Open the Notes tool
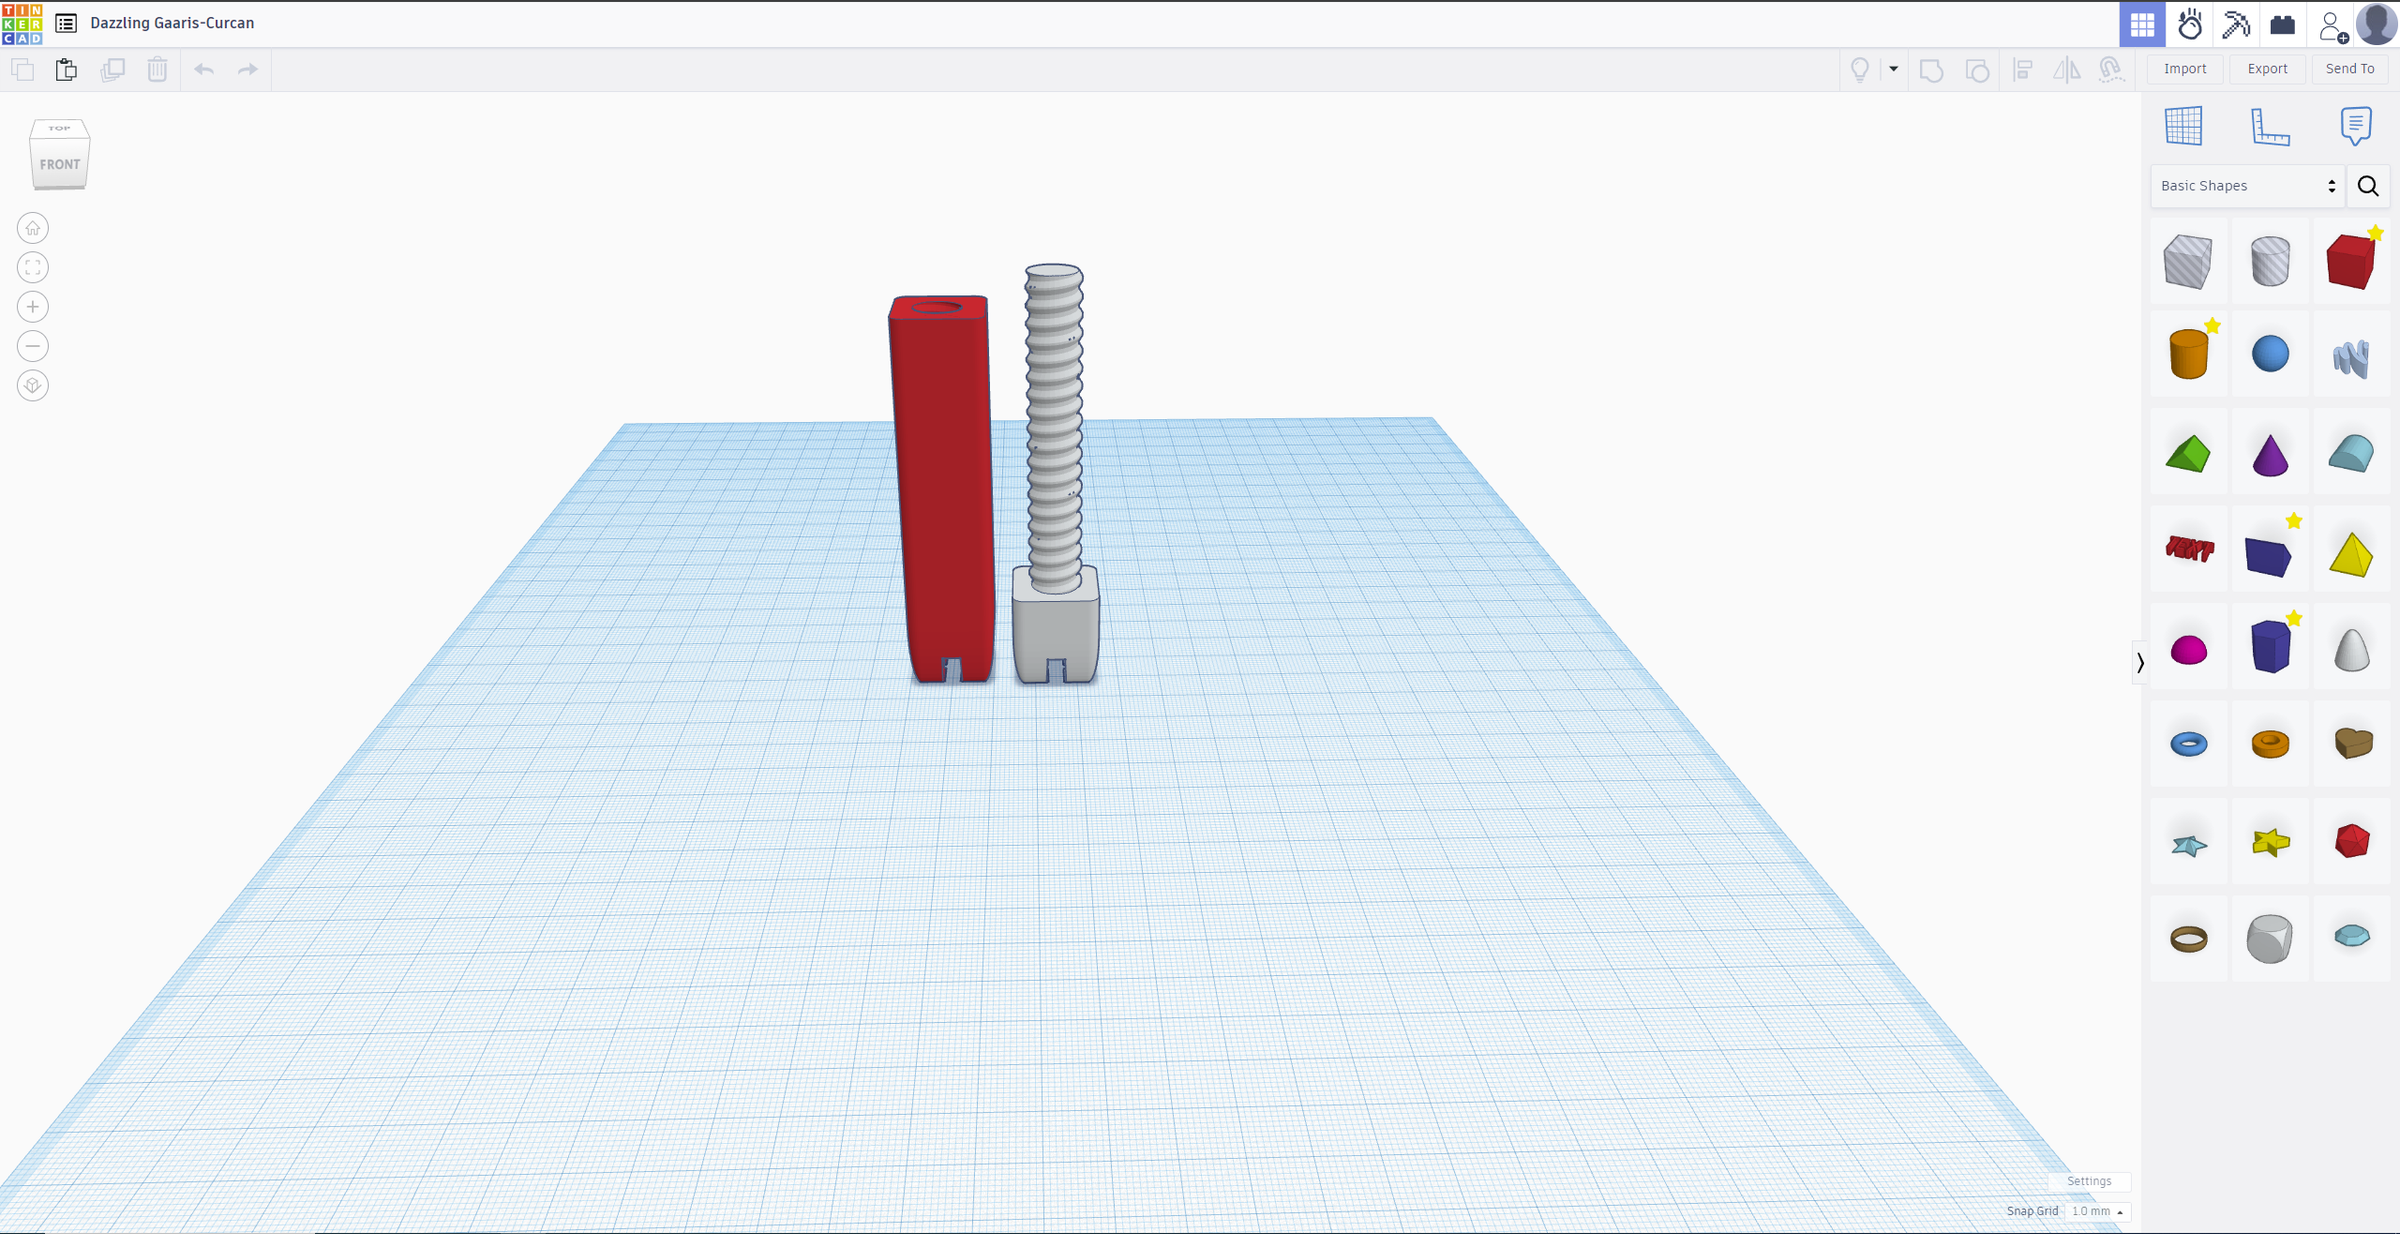This screenshot has width=2400, height=1234. pos(2356,126)
